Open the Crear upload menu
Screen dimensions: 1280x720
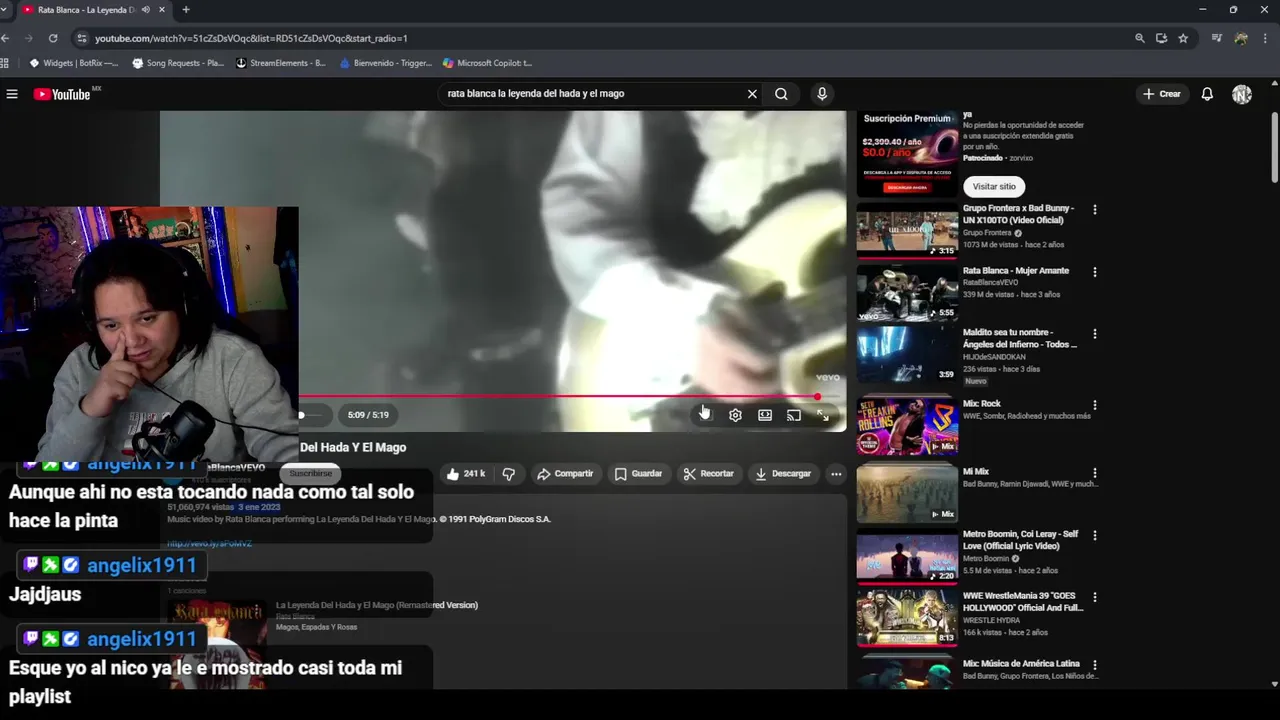pos(1162,94)
